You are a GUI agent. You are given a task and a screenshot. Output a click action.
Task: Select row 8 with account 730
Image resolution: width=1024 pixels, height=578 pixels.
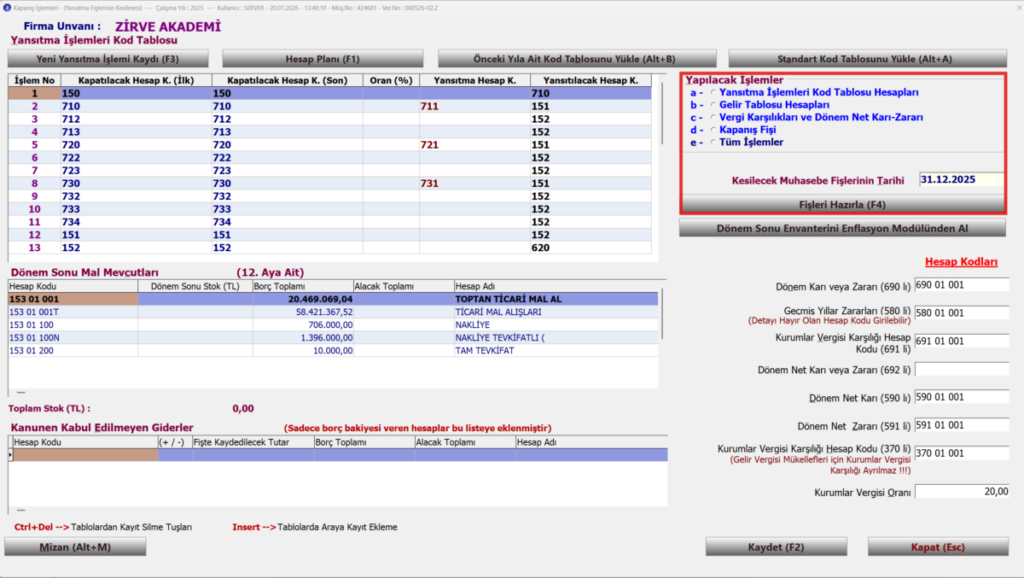[x=330, y=184]
